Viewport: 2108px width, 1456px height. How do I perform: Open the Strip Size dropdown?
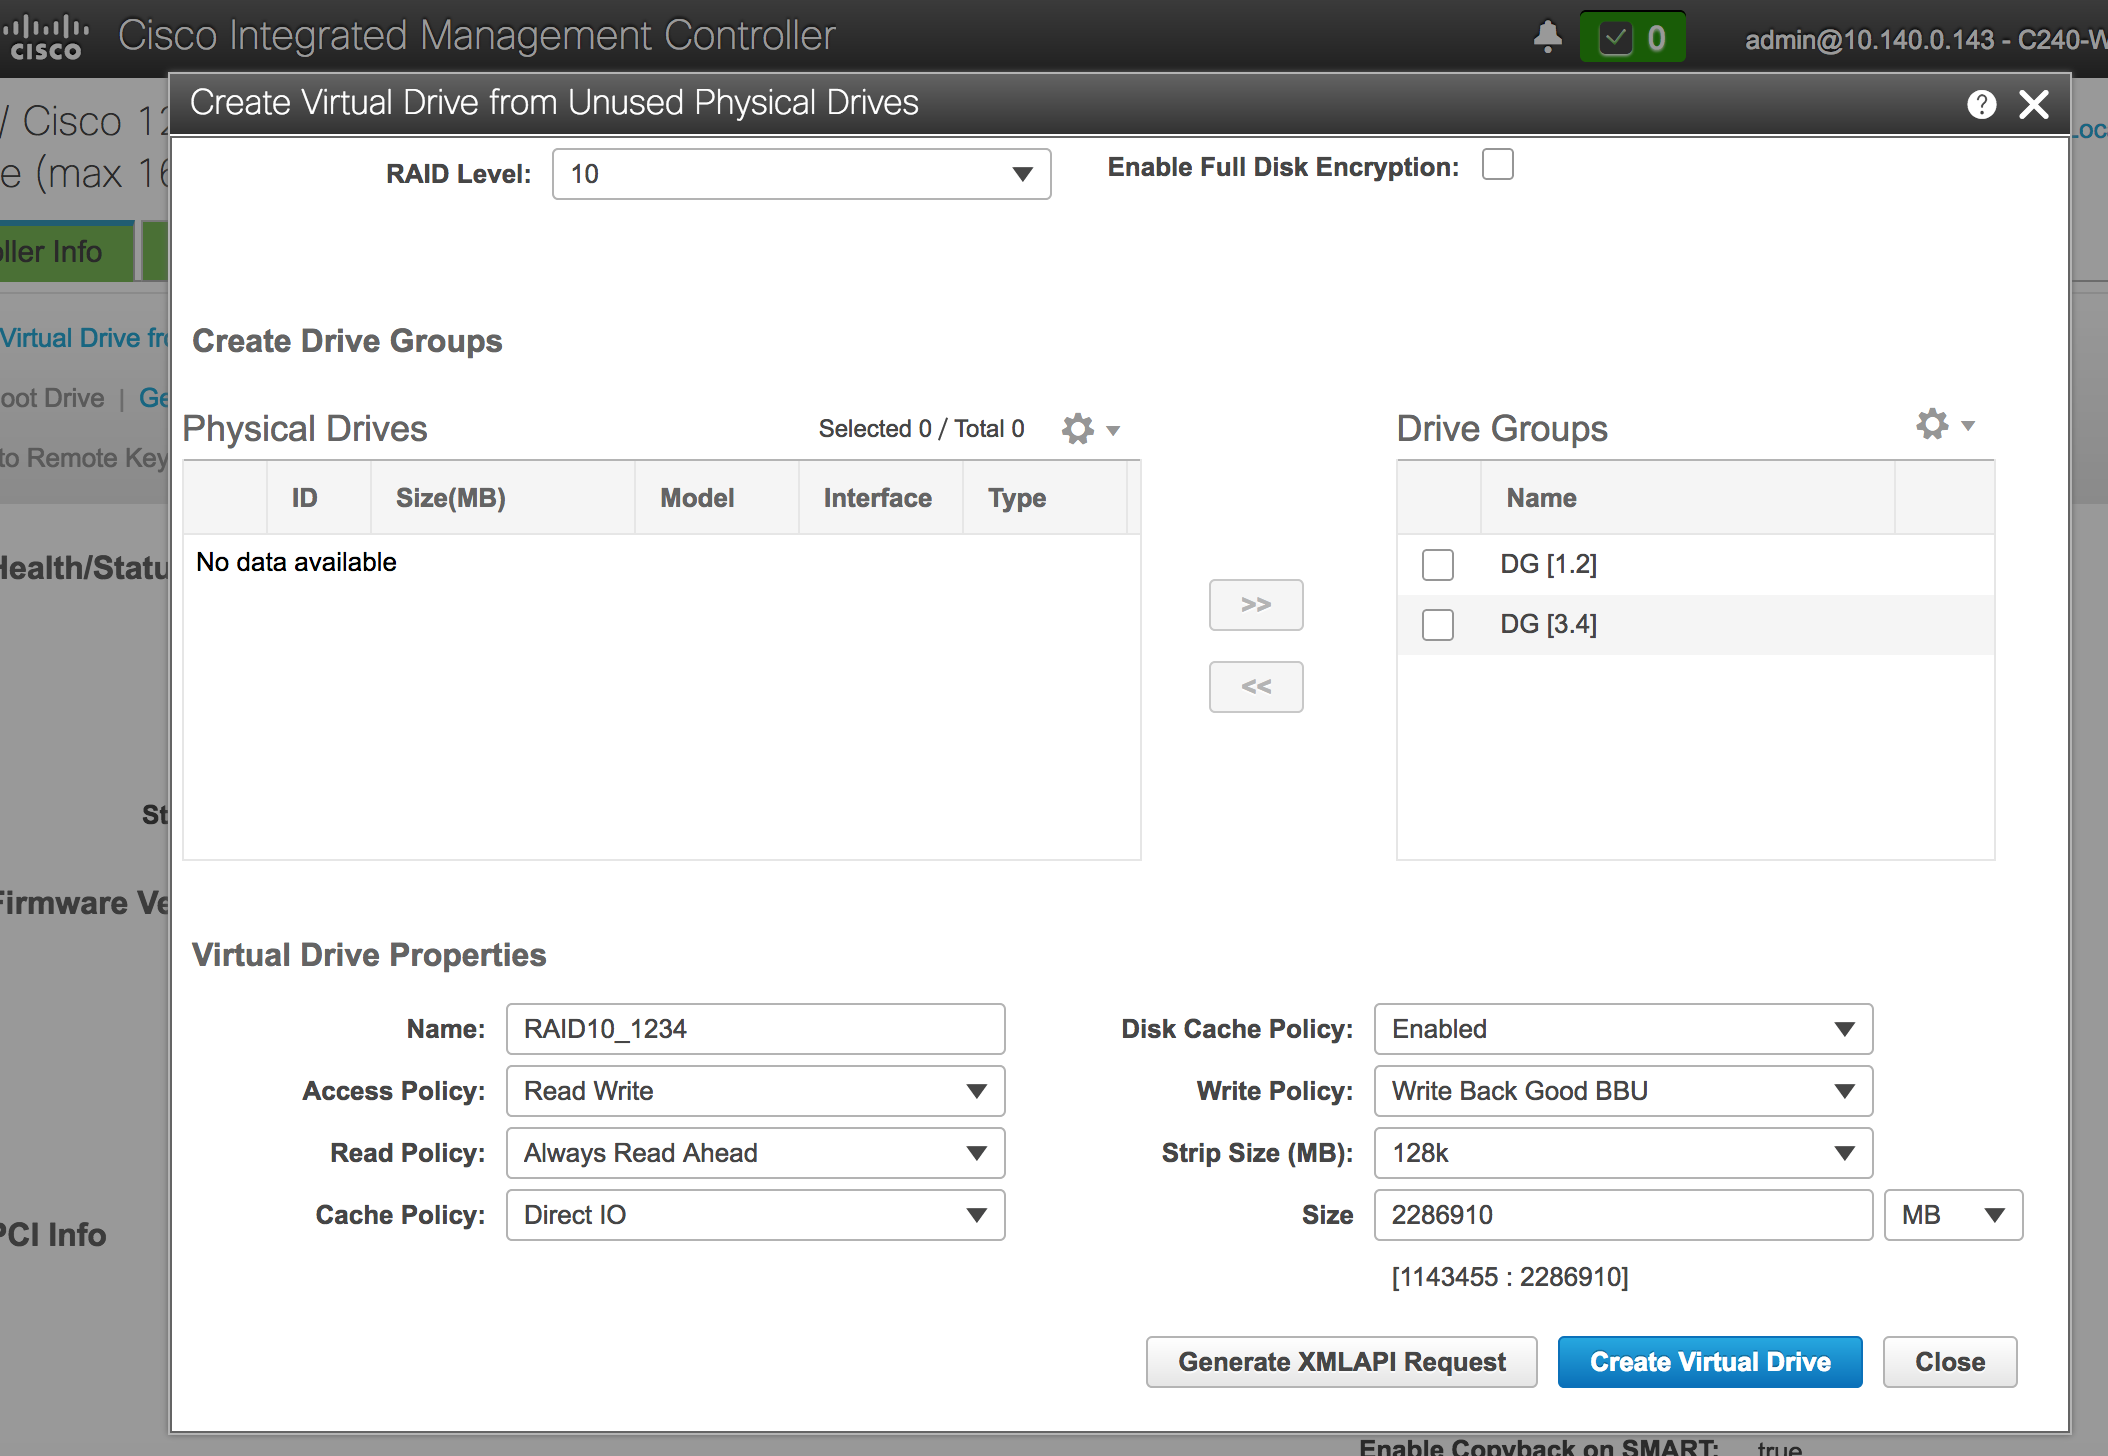1623,1153
